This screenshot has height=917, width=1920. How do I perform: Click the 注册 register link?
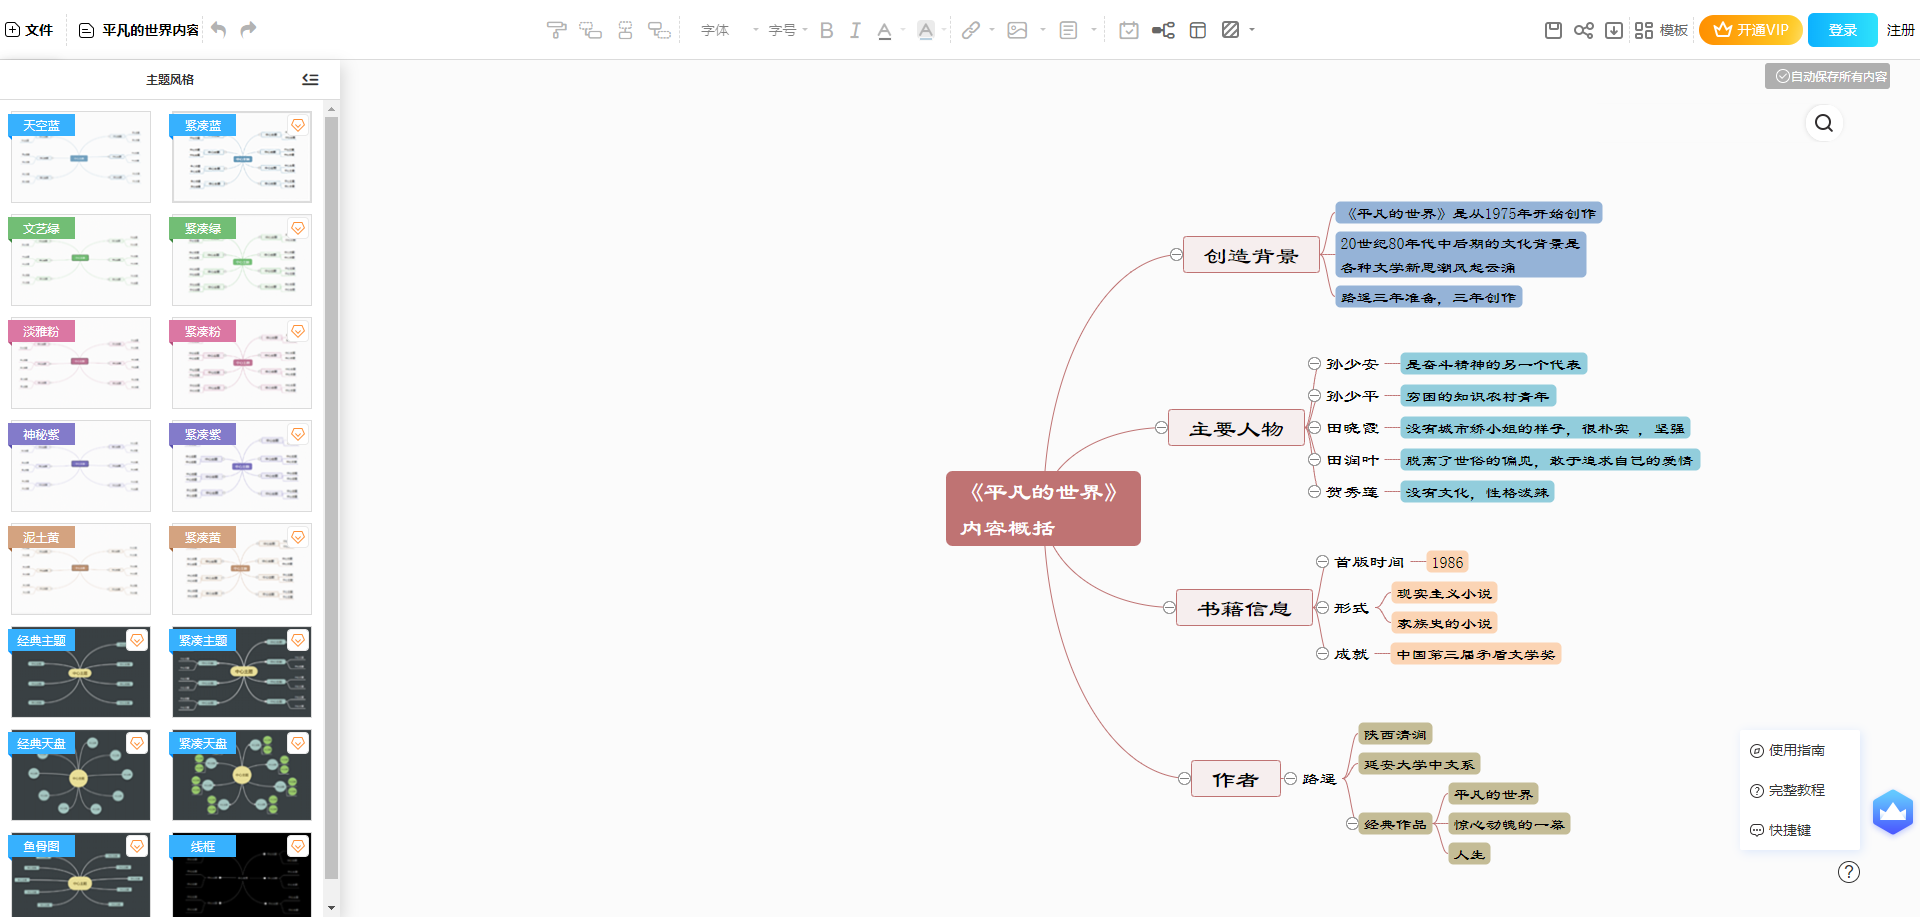click(x=1900, y=30)
